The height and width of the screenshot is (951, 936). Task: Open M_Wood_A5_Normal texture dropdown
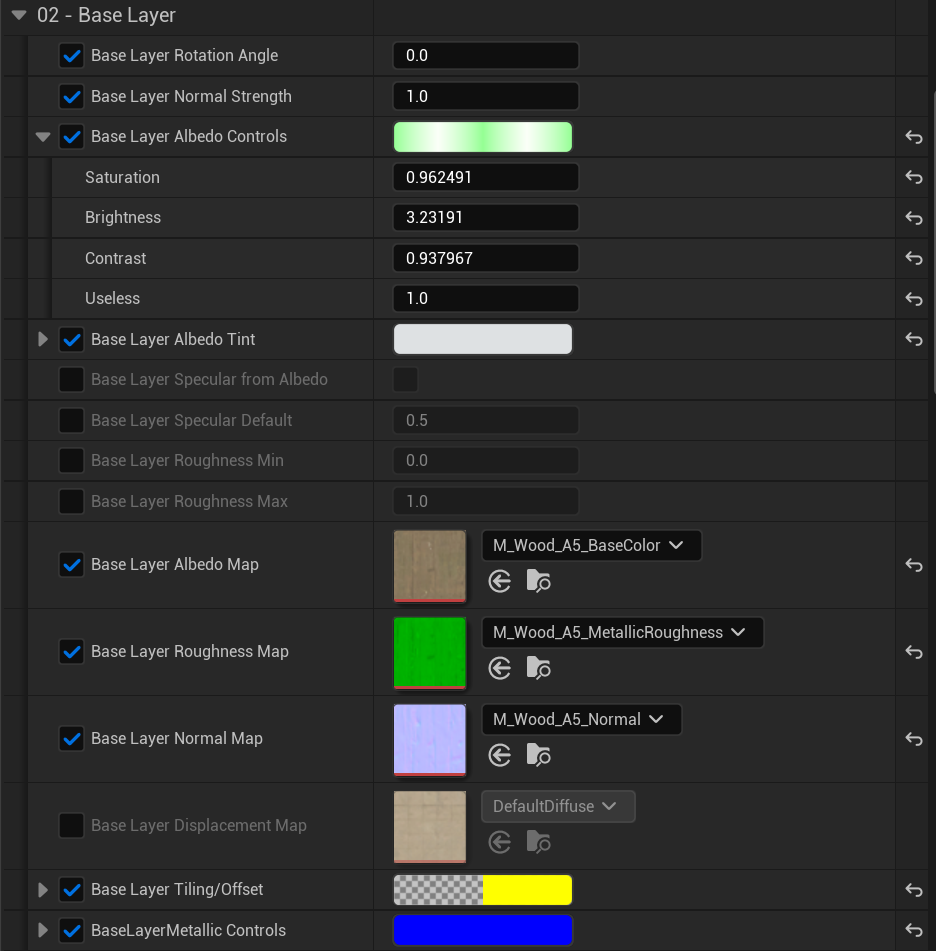click(580, 719)
